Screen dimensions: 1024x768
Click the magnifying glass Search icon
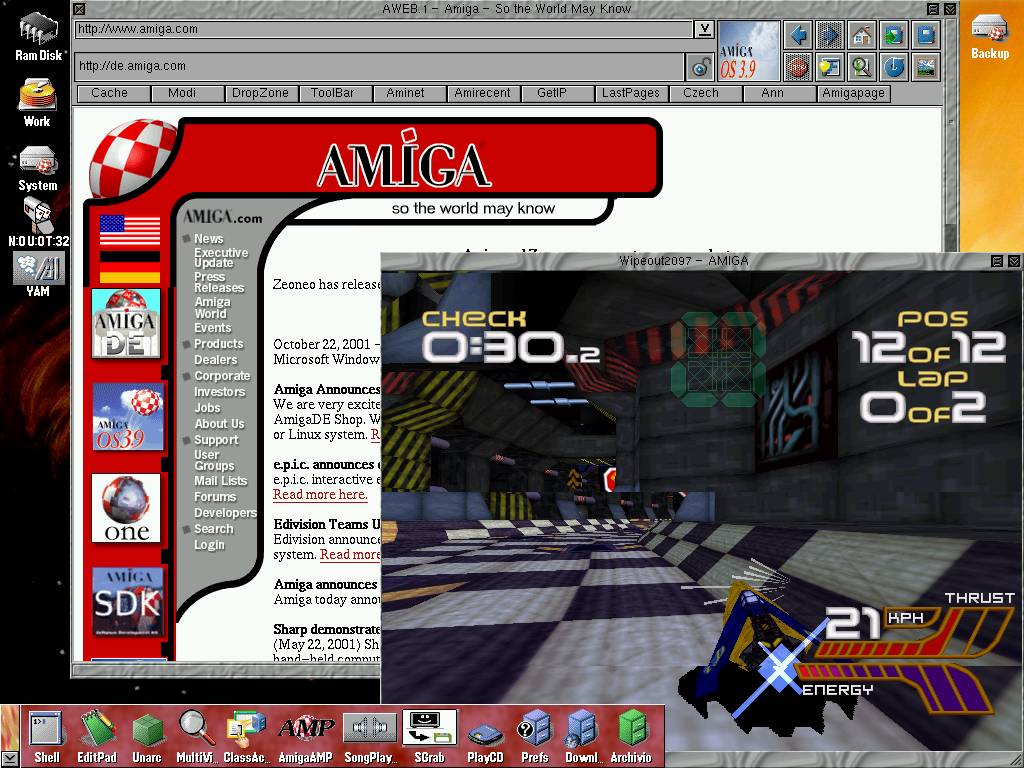tap(861, 67)
